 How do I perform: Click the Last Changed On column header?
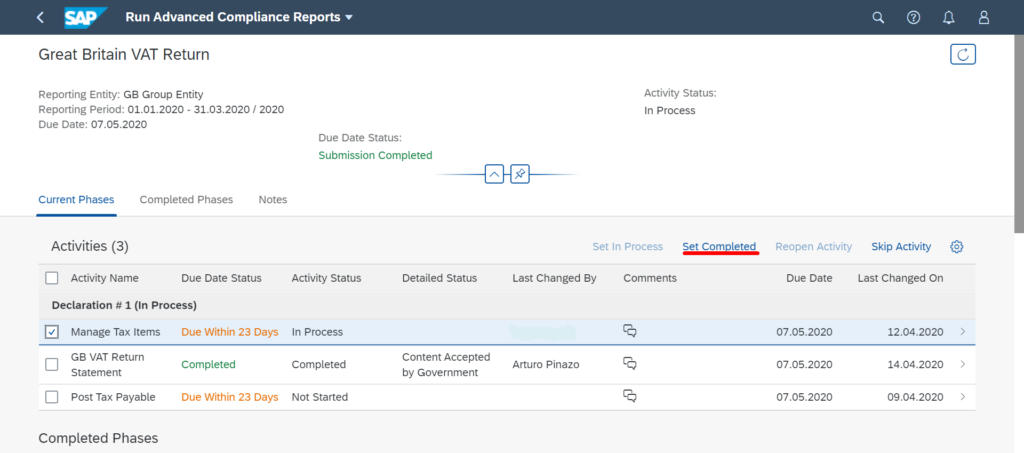tap(901, 278)
